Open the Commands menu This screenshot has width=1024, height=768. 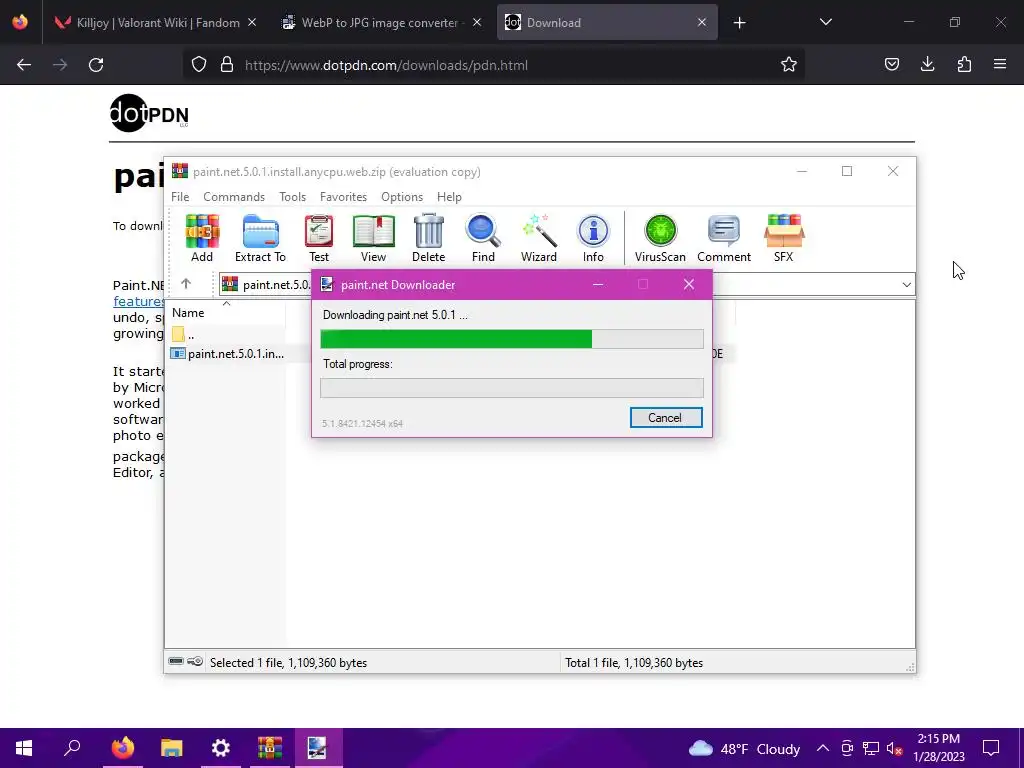234,197
